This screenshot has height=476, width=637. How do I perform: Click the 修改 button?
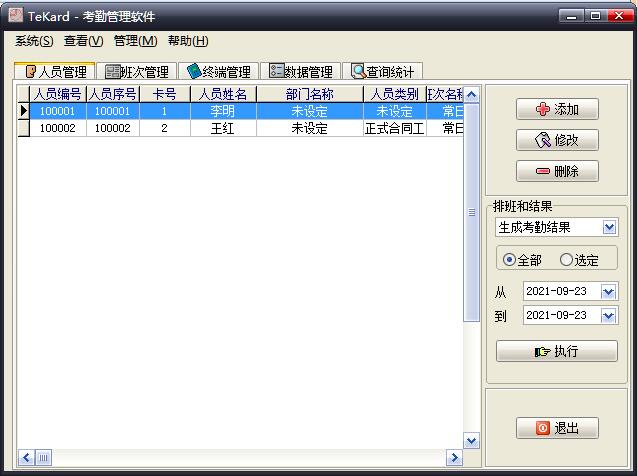pyautogui.click(x=557, y=140)
